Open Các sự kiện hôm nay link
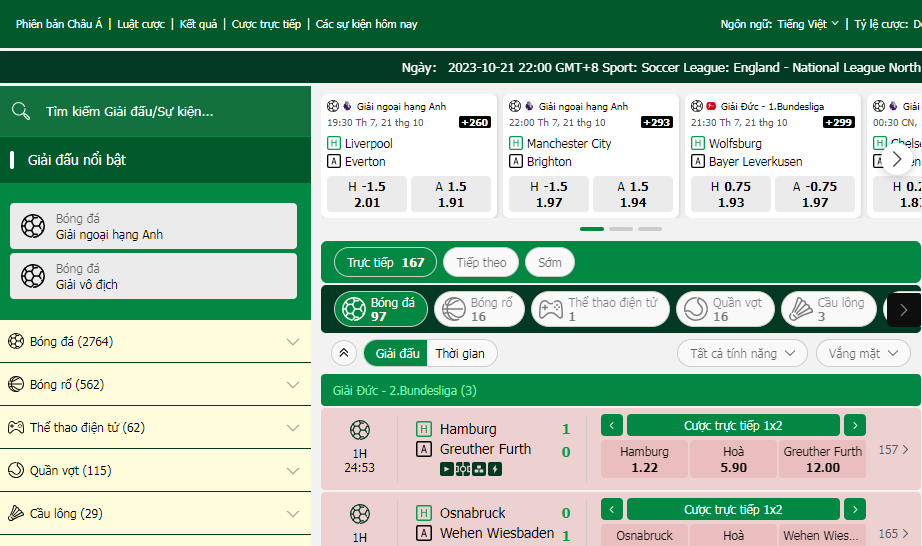922x546 pixels. (366, 24)
